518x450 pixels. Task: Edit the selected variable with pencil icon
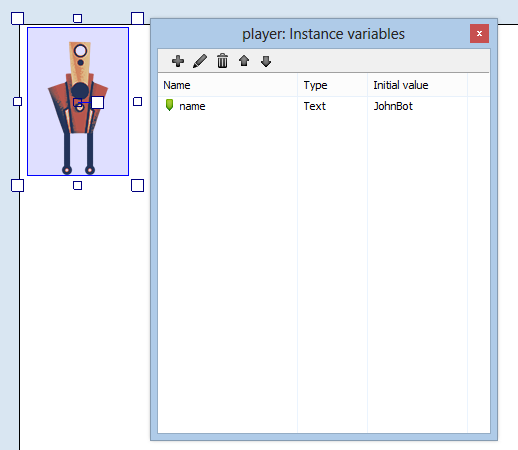pos(200,61)
